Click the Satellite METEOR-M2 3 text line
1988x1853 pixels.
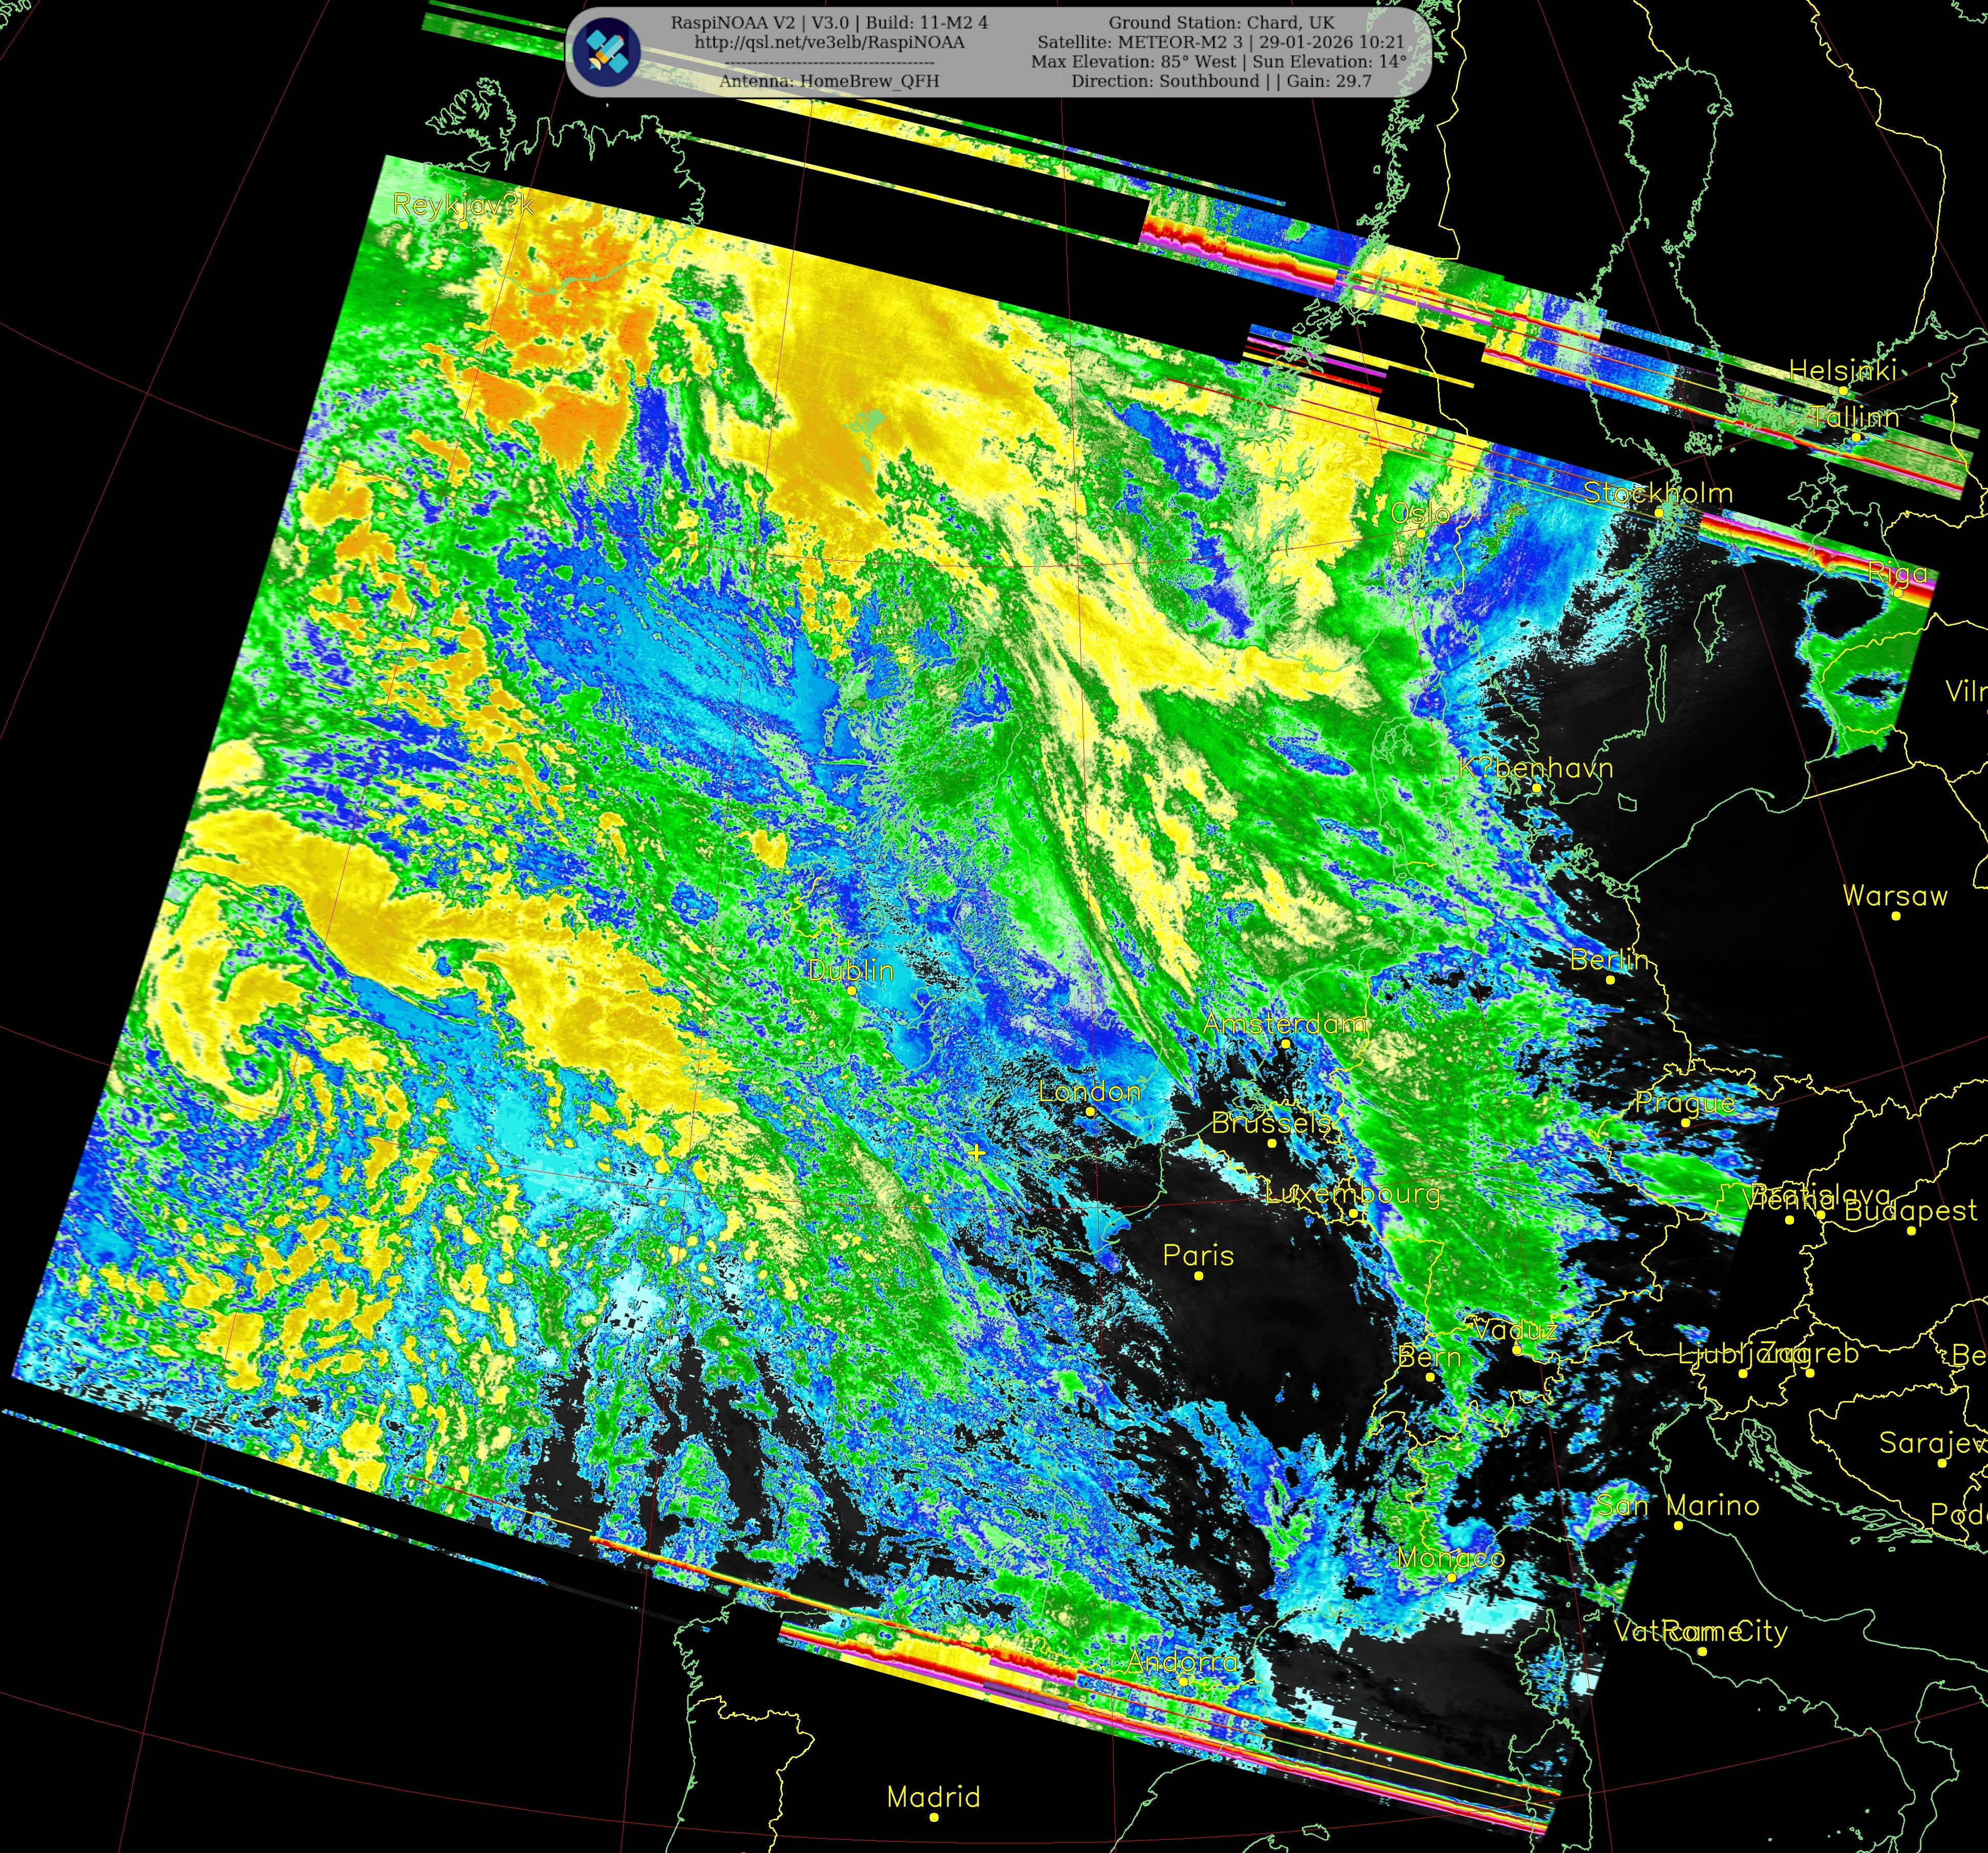[1220, 43]
